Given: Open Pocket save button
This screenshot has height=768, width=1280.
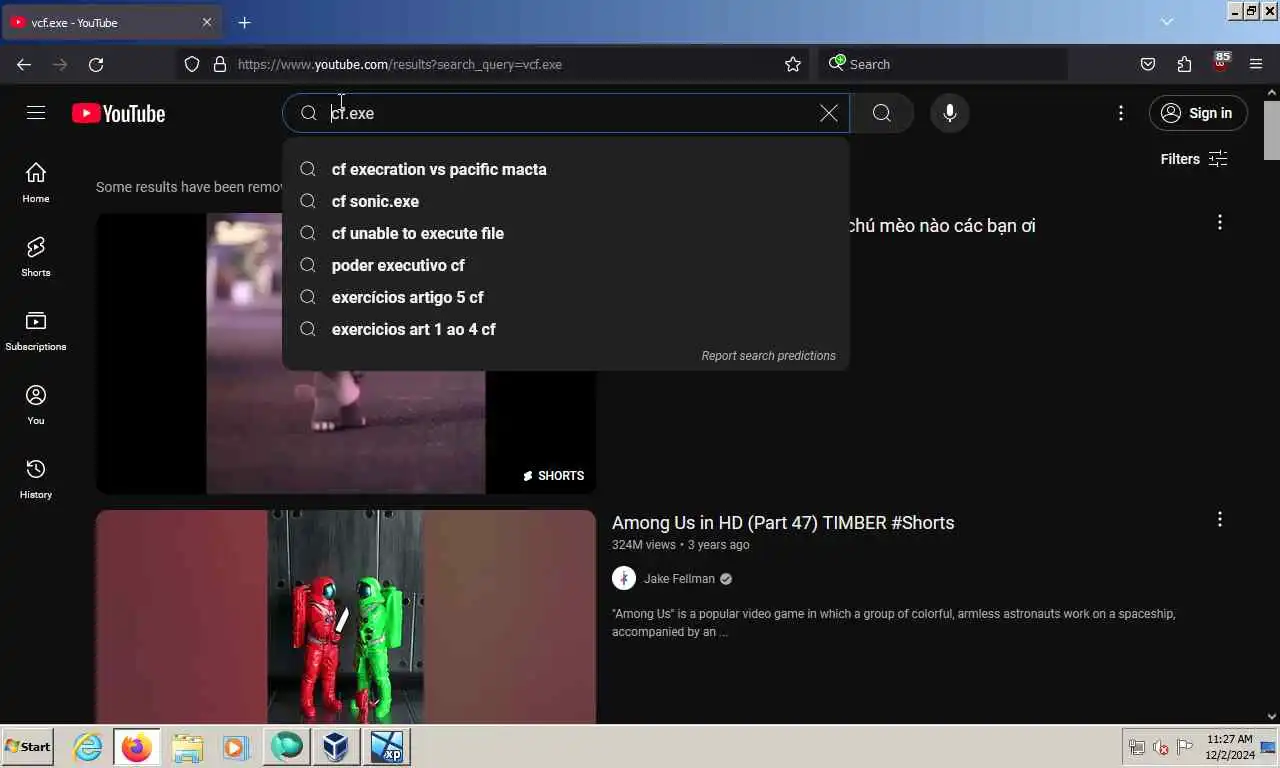Looking at the screenshot, I should point(1148,64).
